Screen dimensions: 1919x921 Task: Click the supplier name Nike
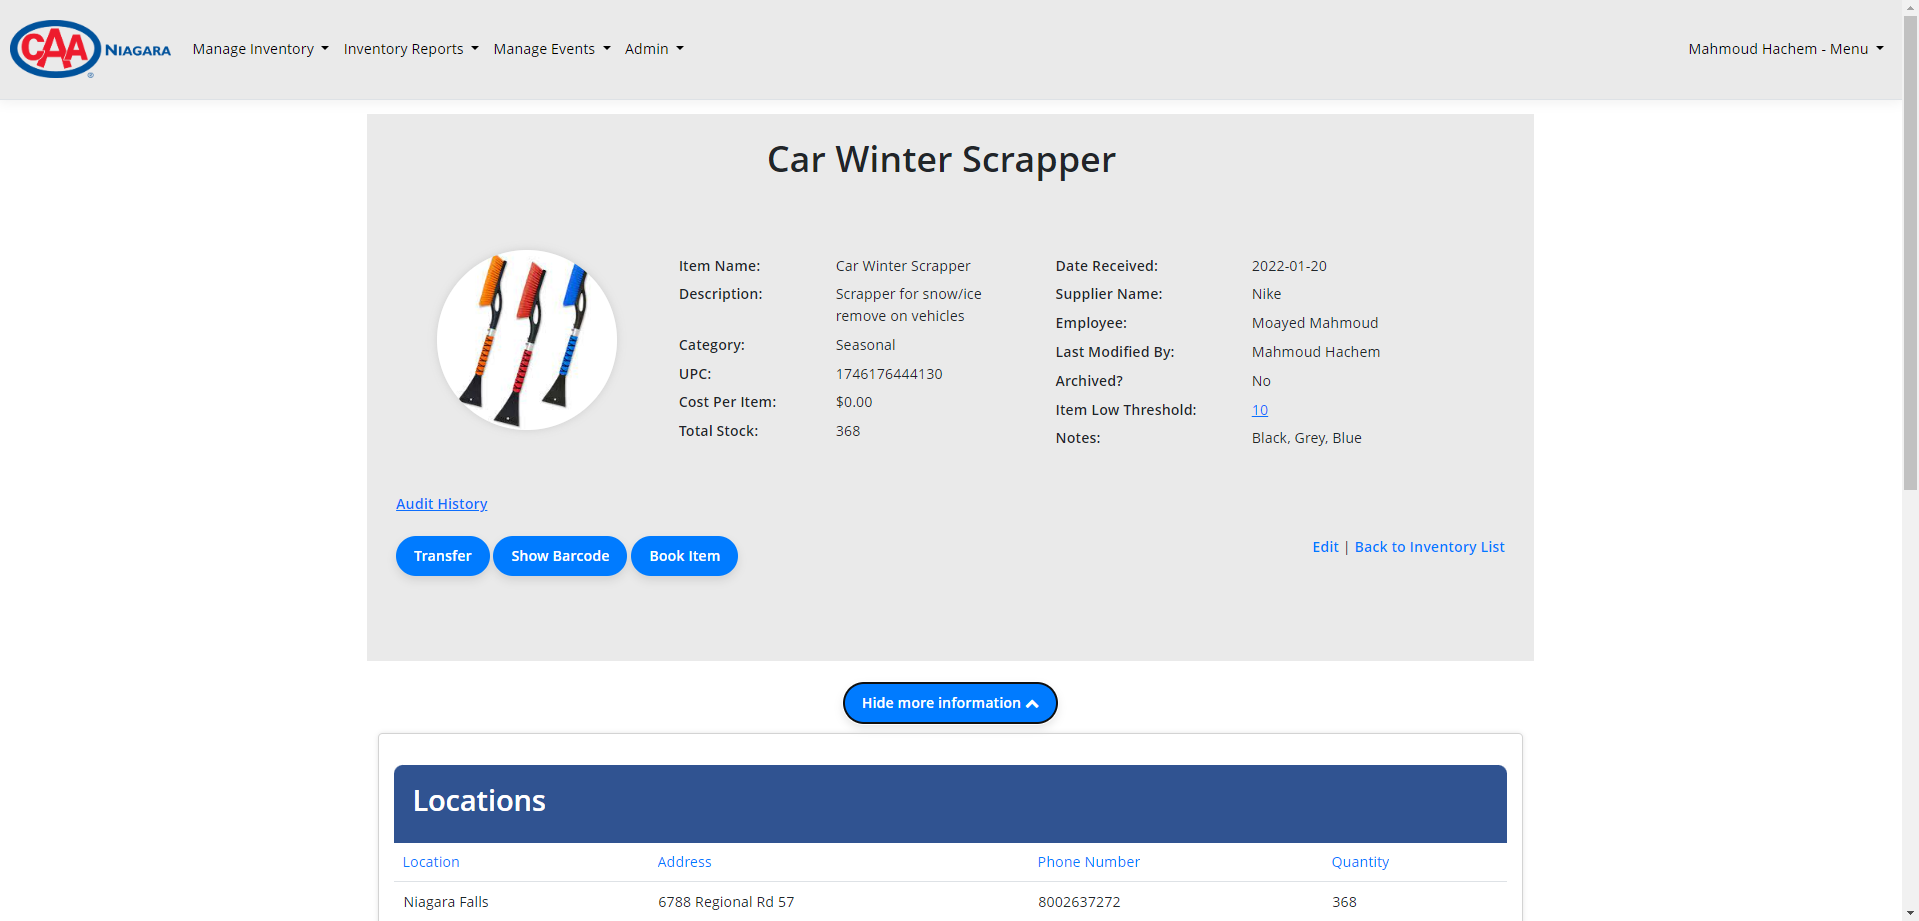point(1266,294)
